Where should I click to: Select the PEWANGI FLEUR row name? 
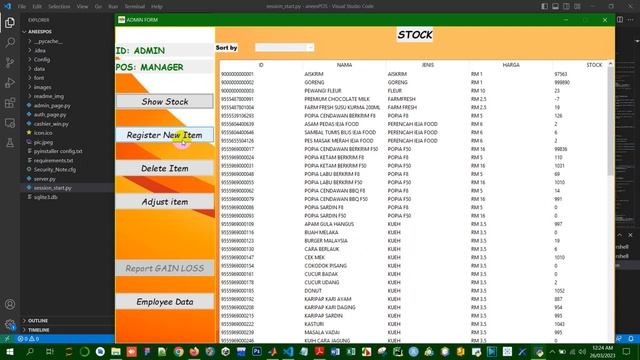point(322,91)
